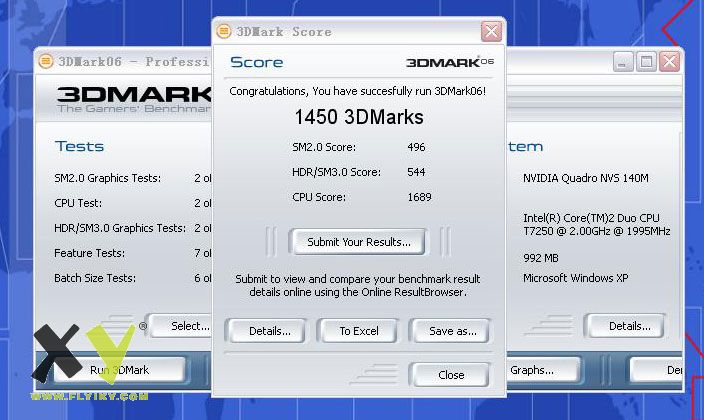Start benchmark with Run 3DMark button

(120, 370)
